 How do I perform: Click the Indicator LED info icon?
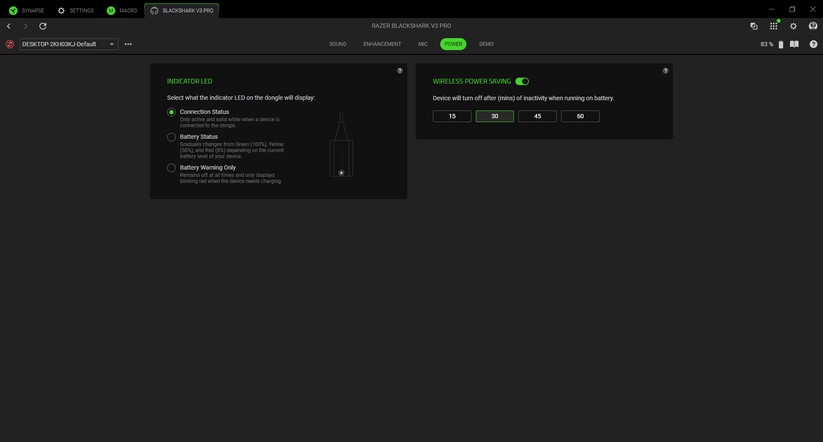pyautogui.click(x=399, y=70)
